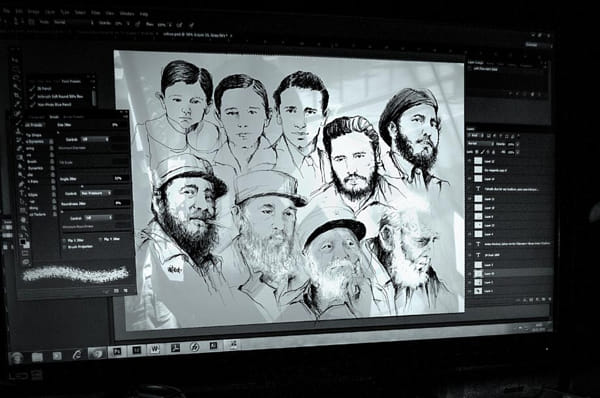
Task: Switch to the Brush panel tab
Action: coord(54,117)
